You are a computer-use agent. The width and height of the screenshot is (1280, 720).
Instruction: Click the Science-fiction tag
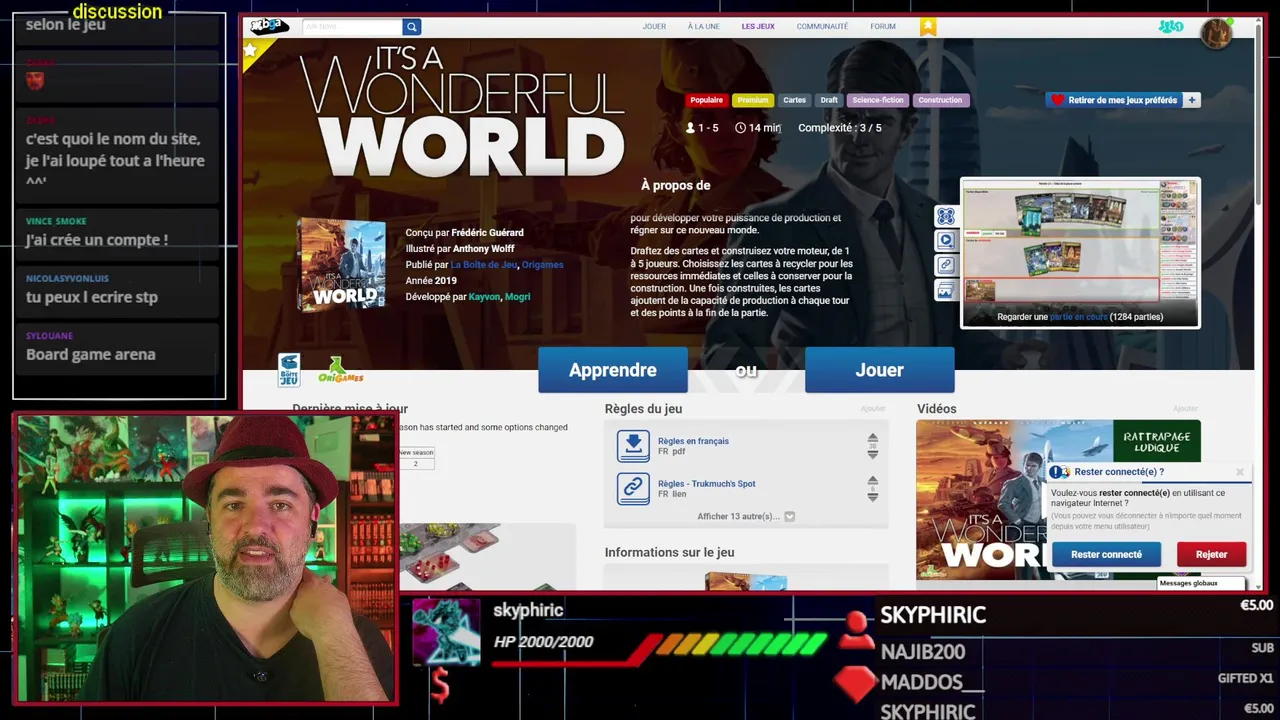877,100
